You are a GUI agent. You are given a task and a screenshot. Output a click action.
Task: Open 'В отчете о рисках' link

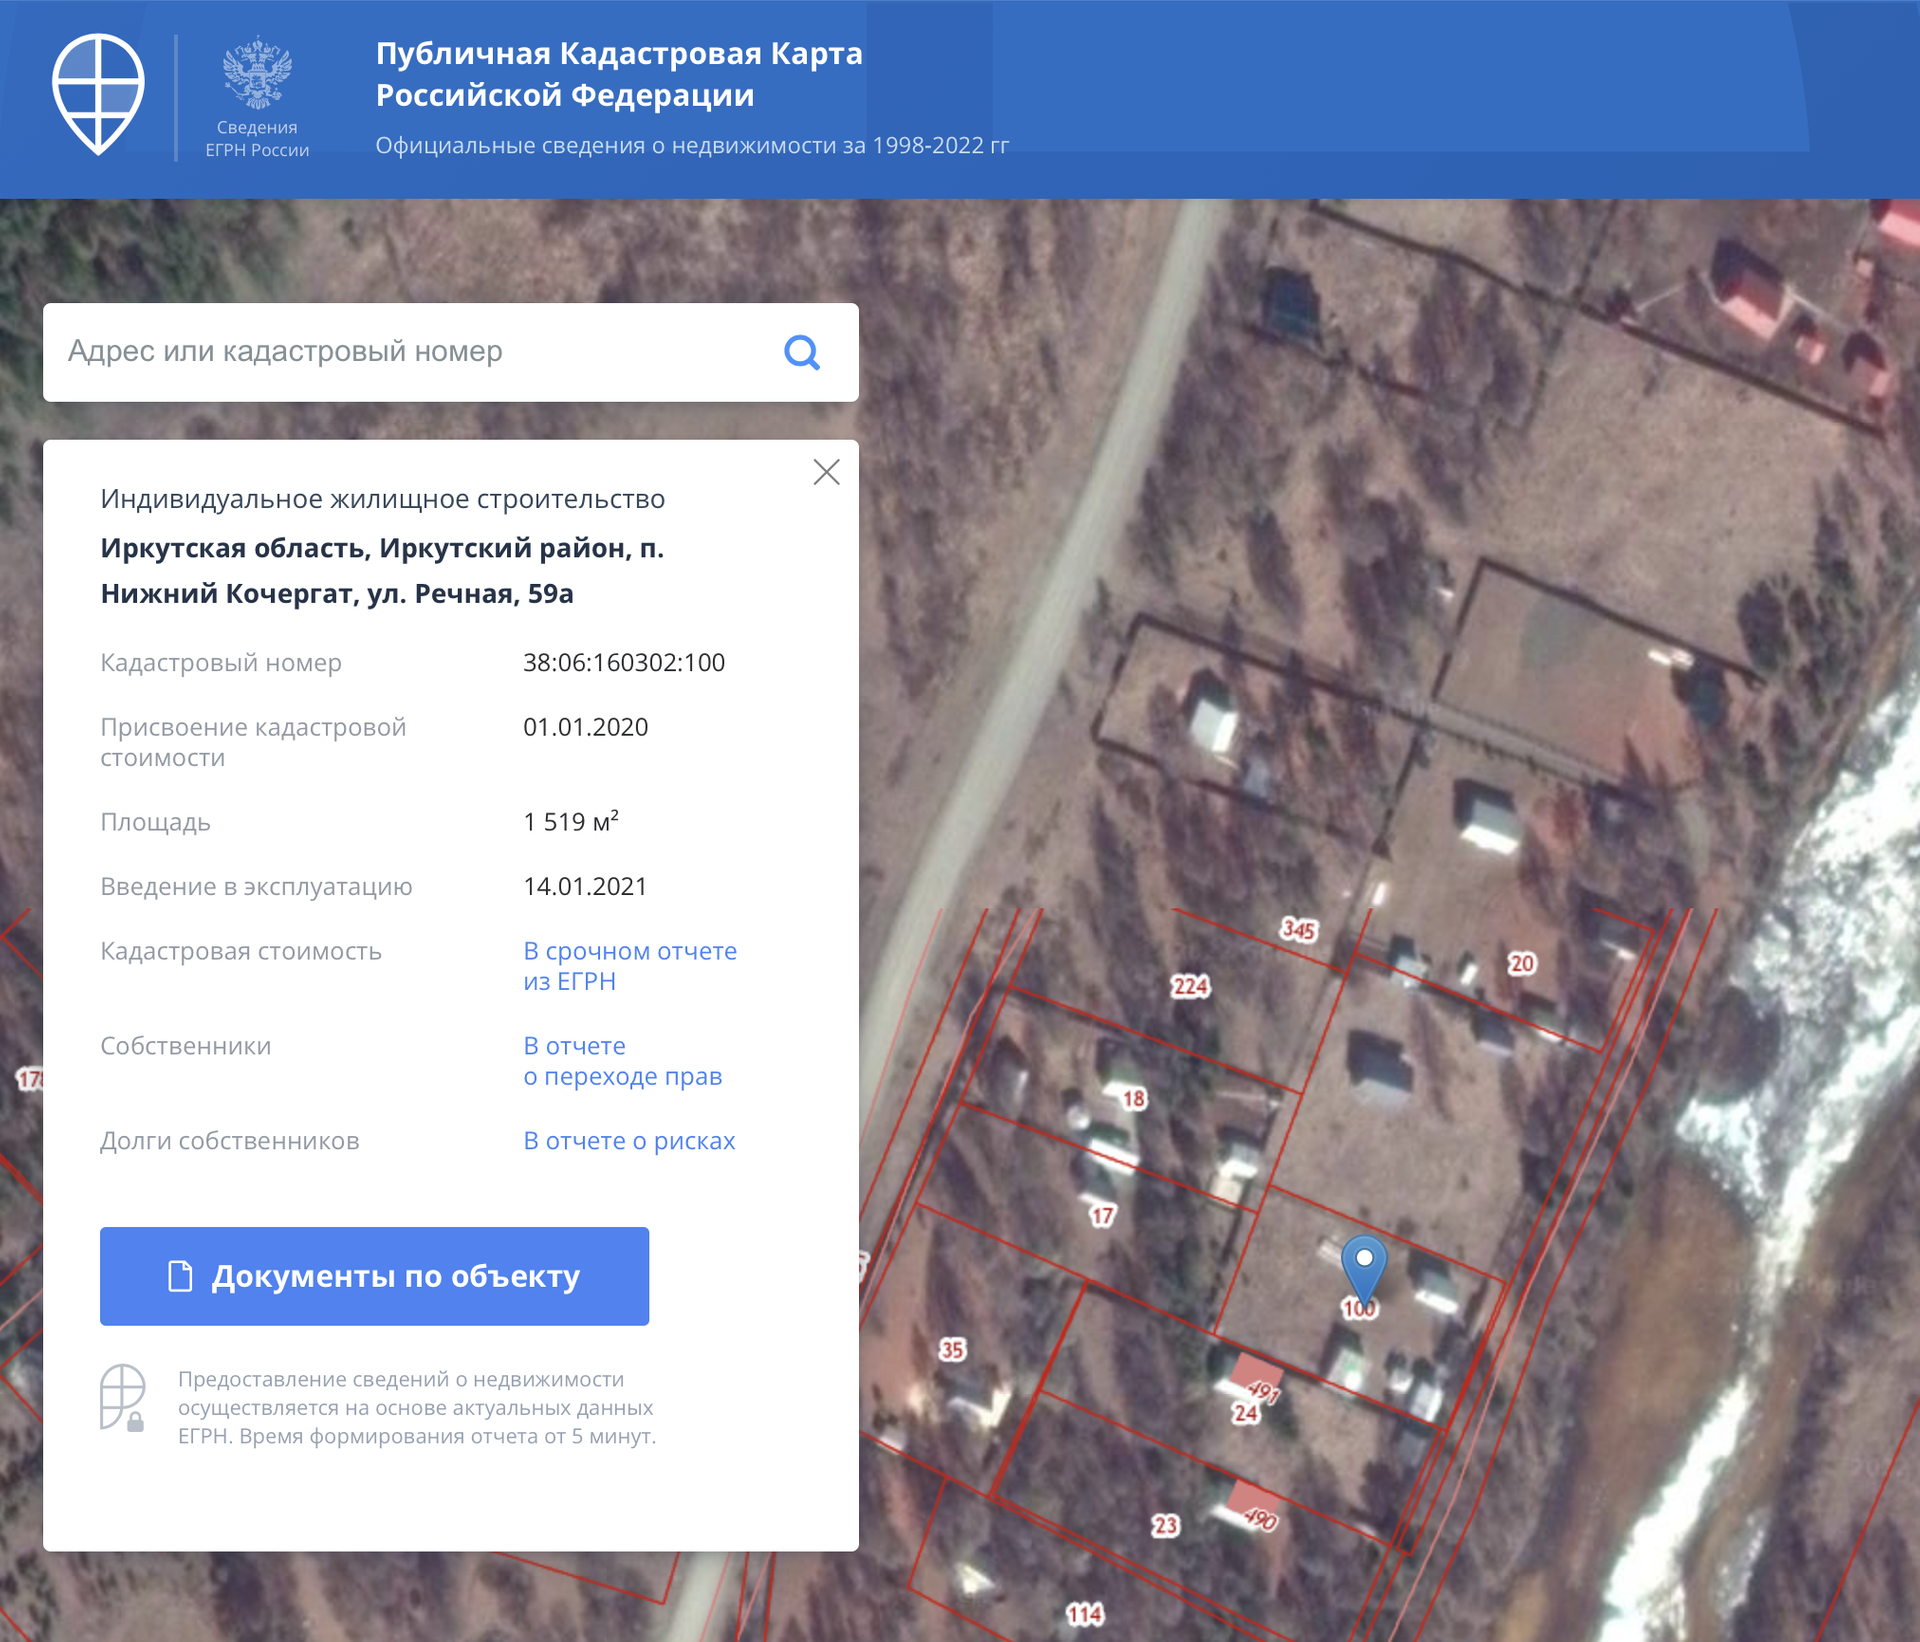(629, 1141)
